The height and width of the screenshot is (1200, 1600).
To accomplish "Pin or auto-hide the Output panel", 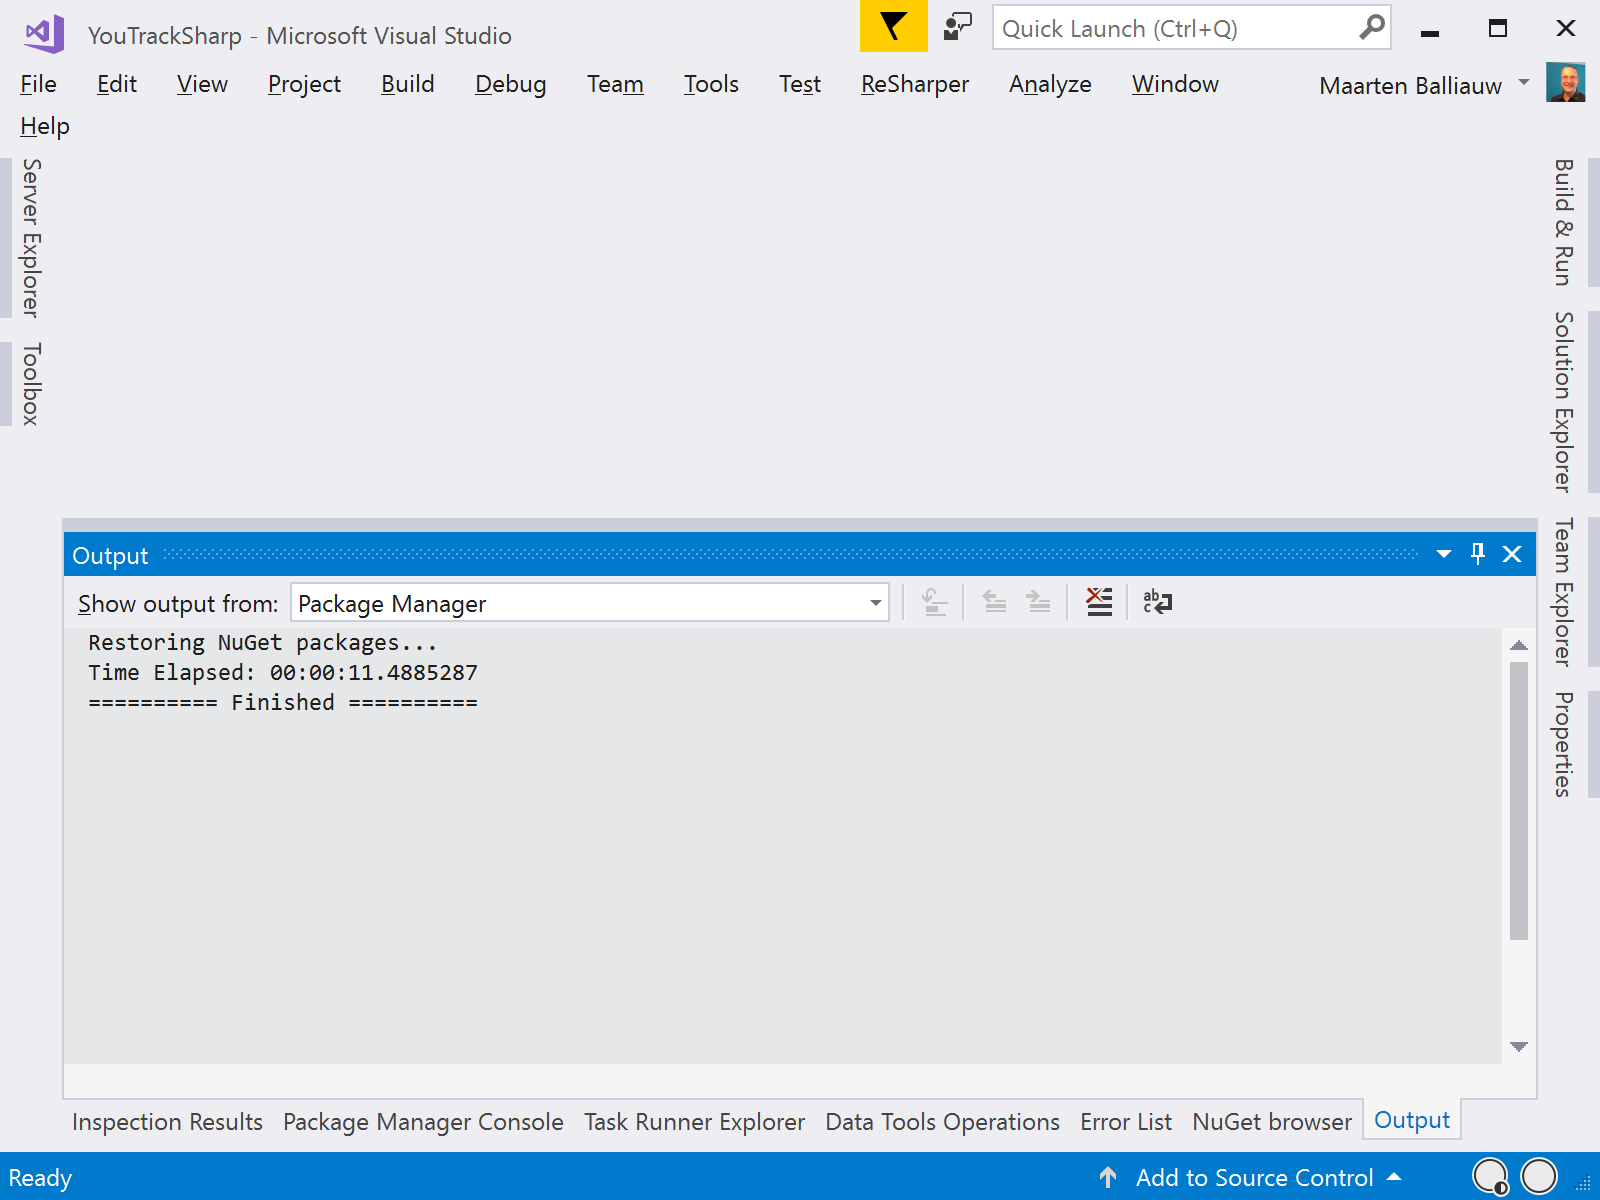I will [1478, 554].
